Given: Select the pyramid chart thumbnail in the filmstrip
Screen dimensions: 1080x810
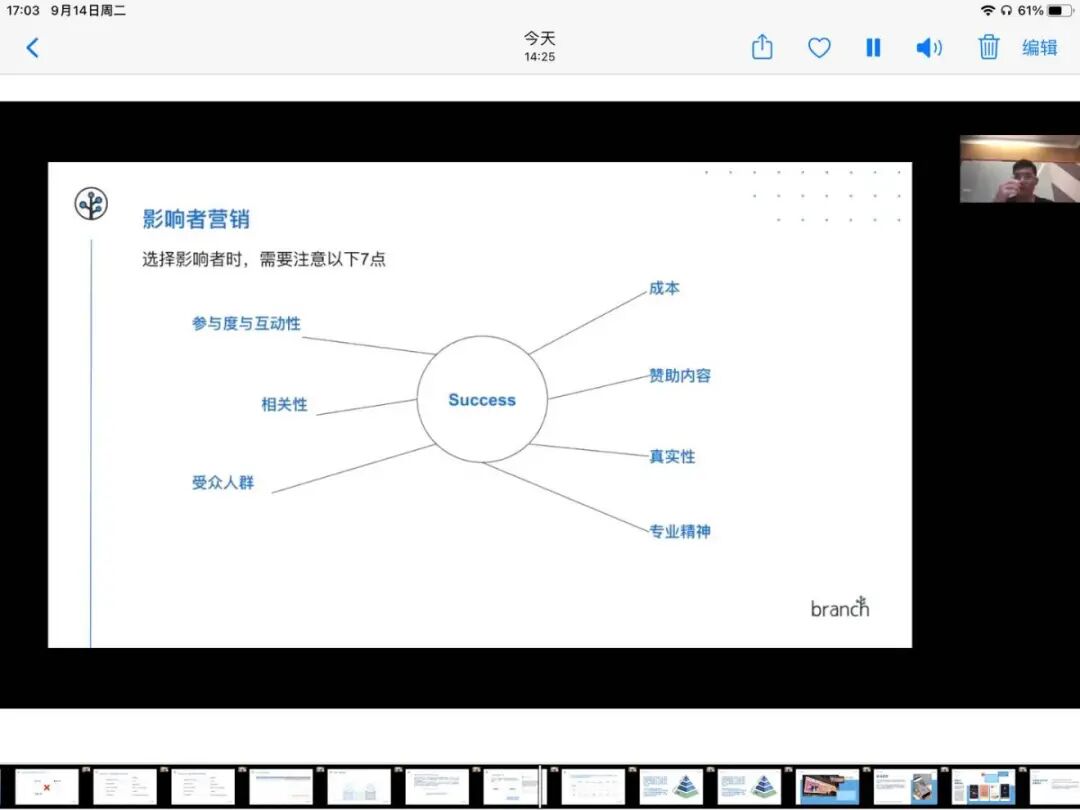Looking at the screenshot, I should tap(670, 785).
